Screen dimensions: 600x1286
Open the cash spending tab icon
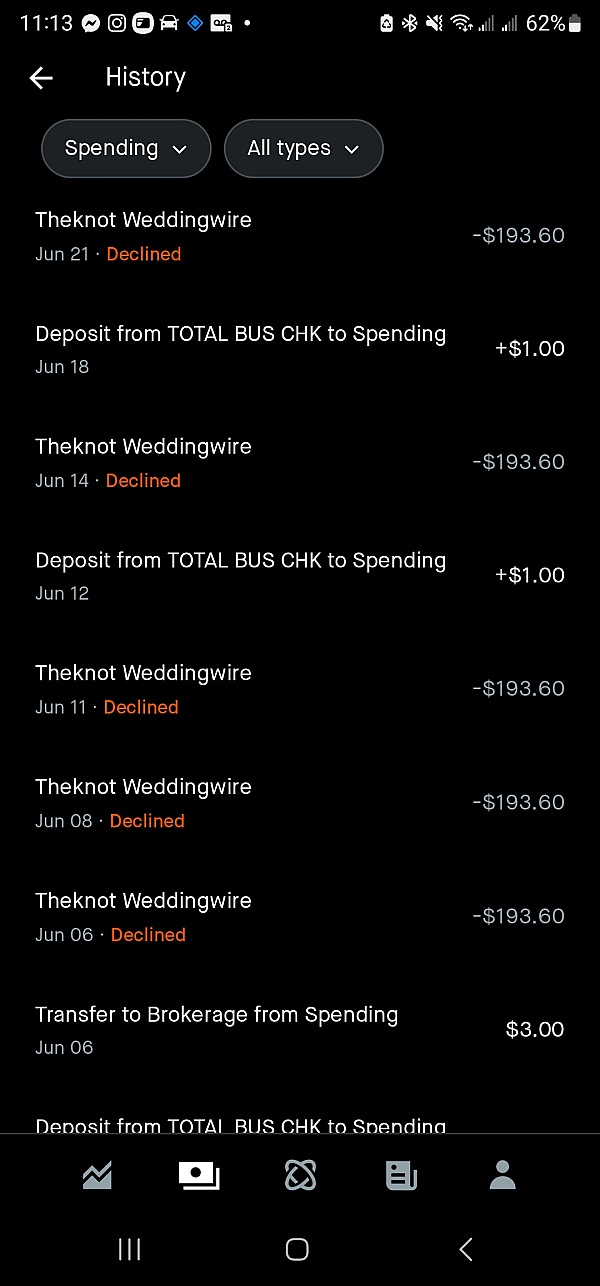[x=199, y=1176]
